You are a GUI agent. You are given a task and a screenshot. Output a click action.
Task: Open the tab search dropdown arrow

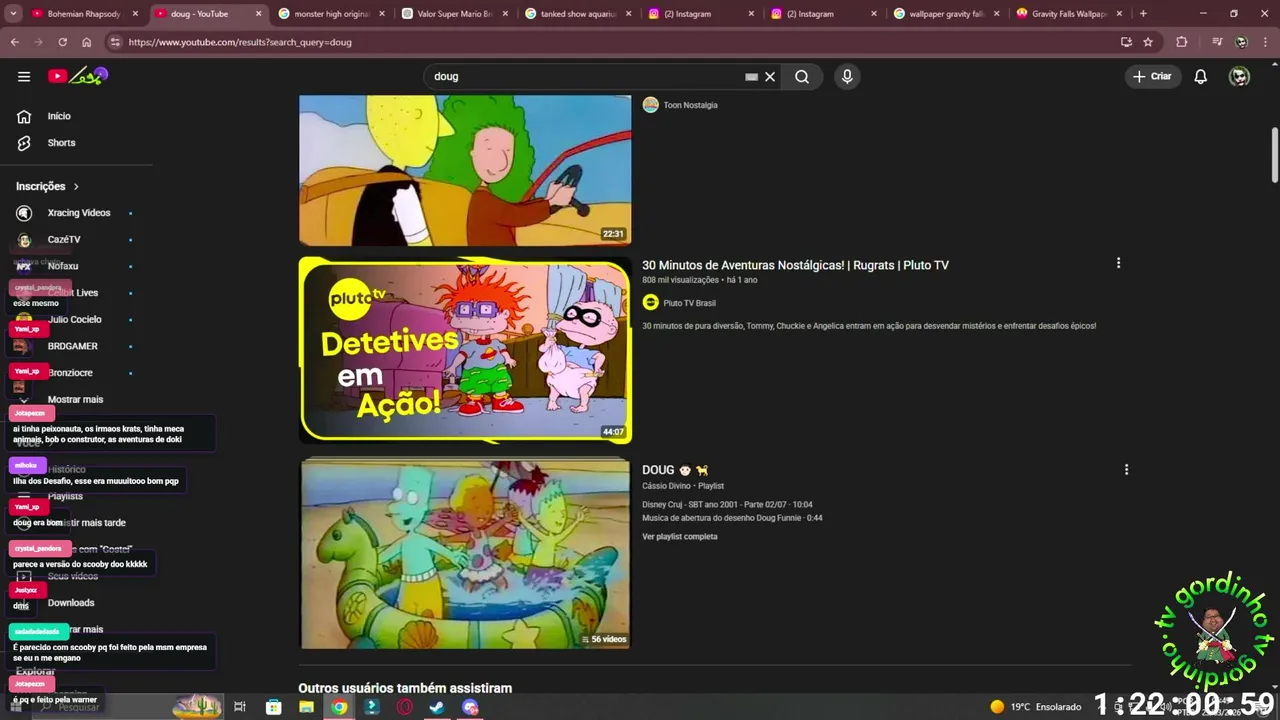coord(13,14)
